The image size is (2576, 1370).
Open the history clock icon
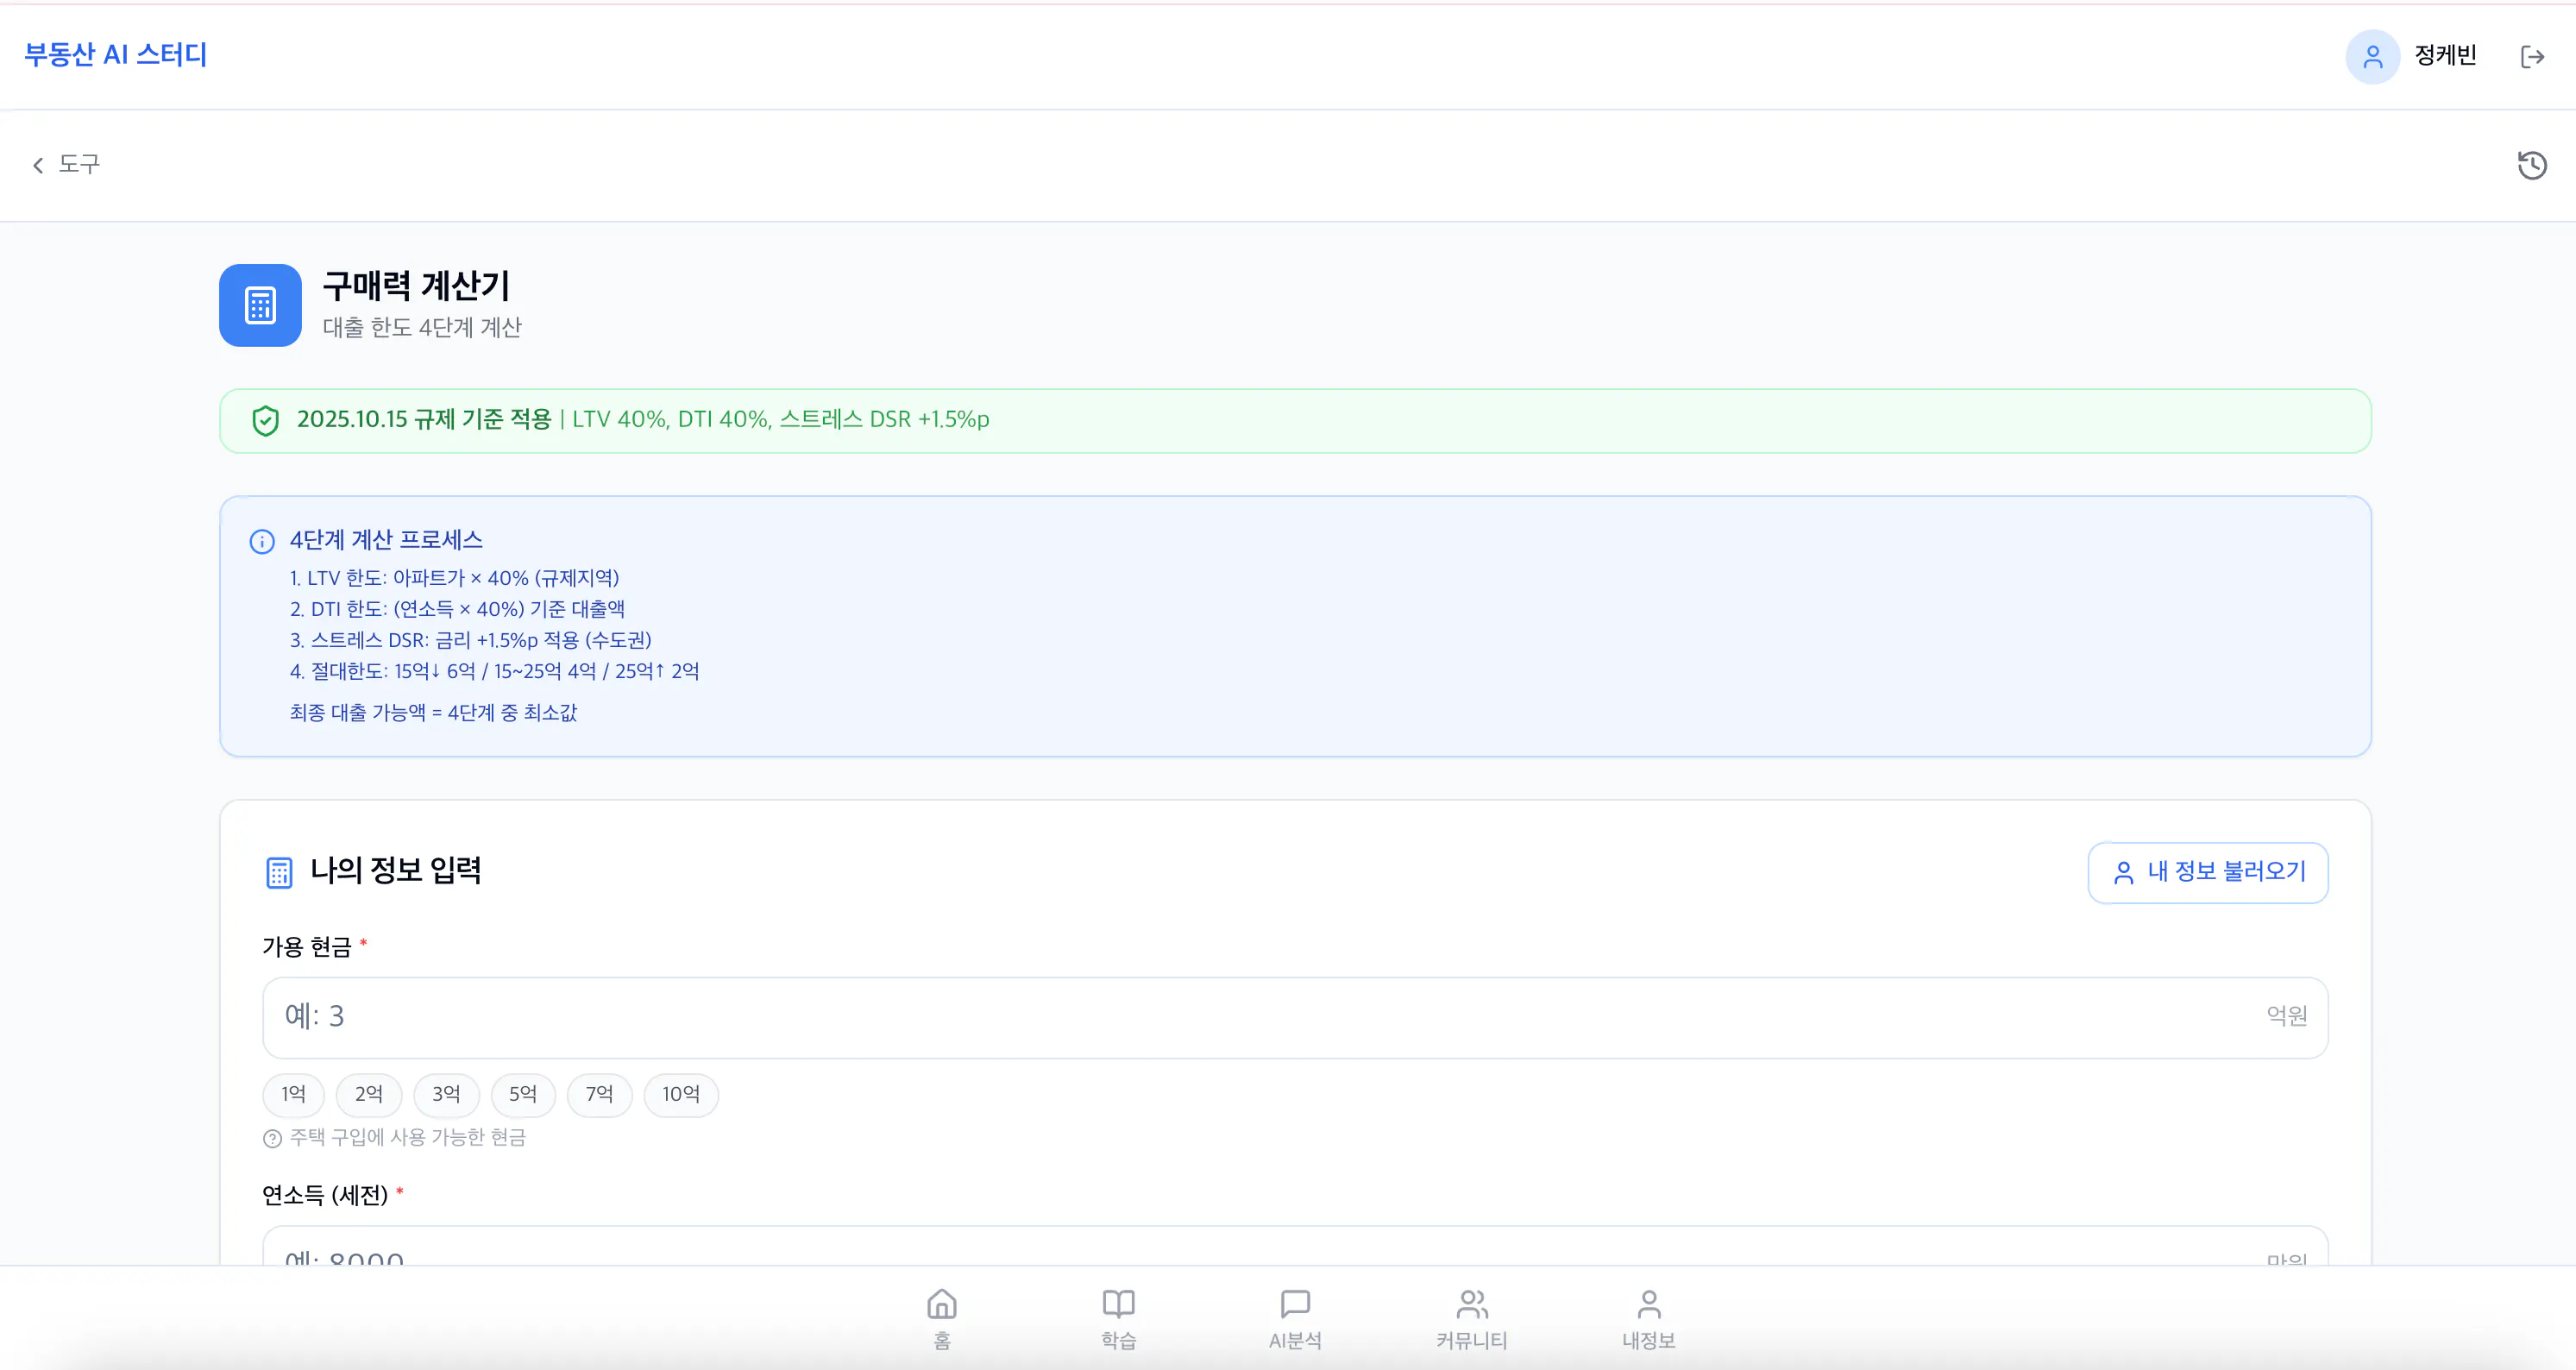point(2532,165)
